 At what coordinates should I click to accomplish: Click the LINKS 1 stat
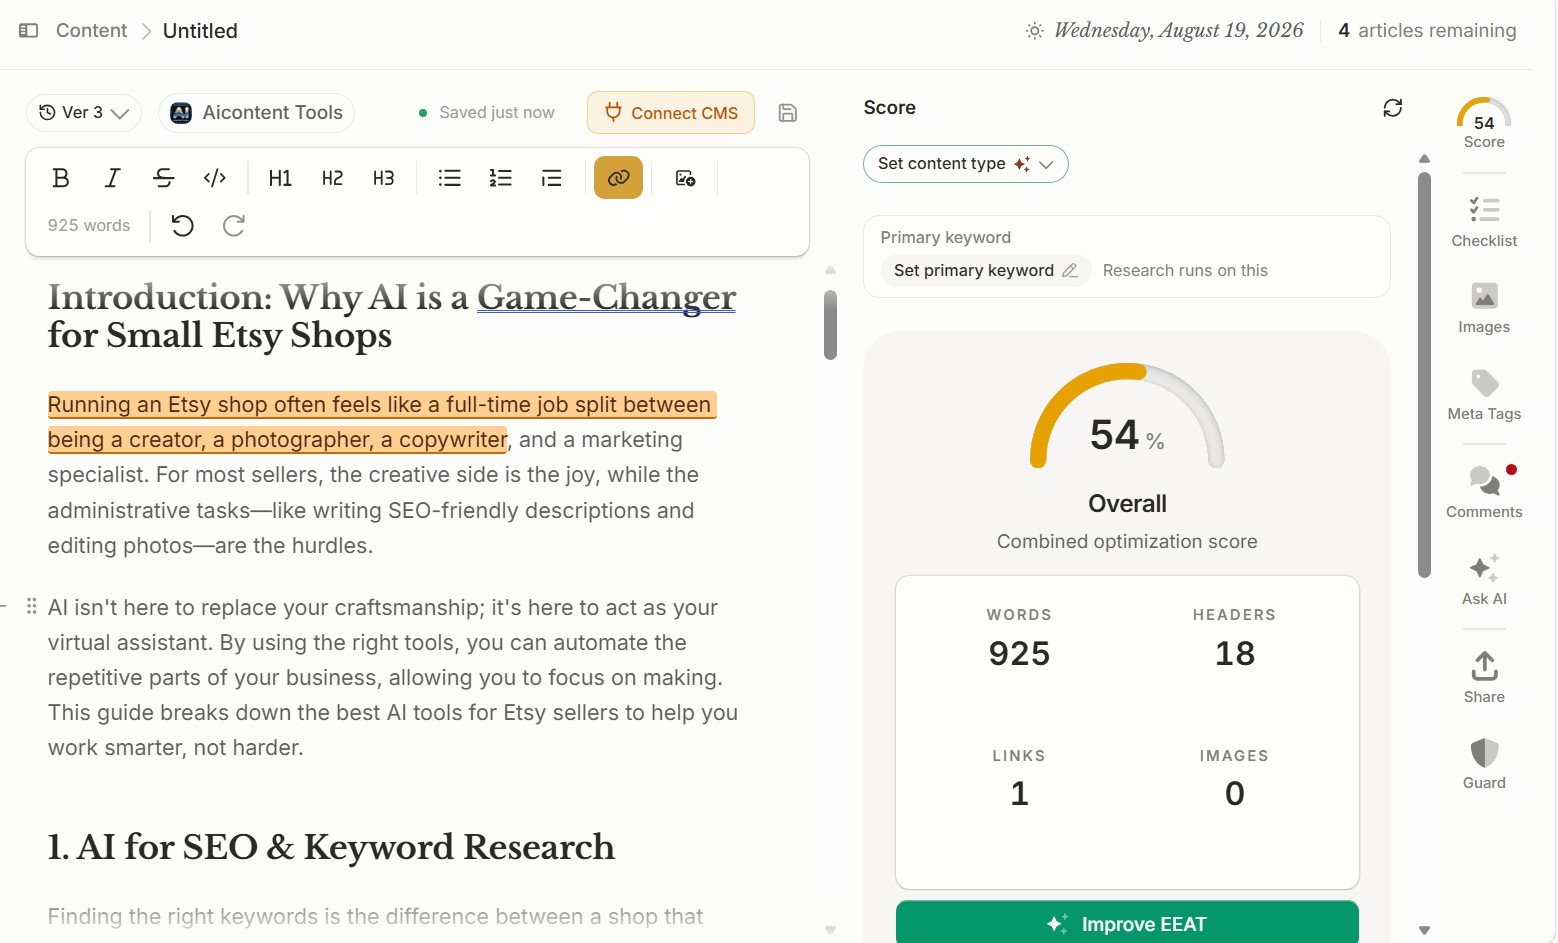tap(1019, 778)
